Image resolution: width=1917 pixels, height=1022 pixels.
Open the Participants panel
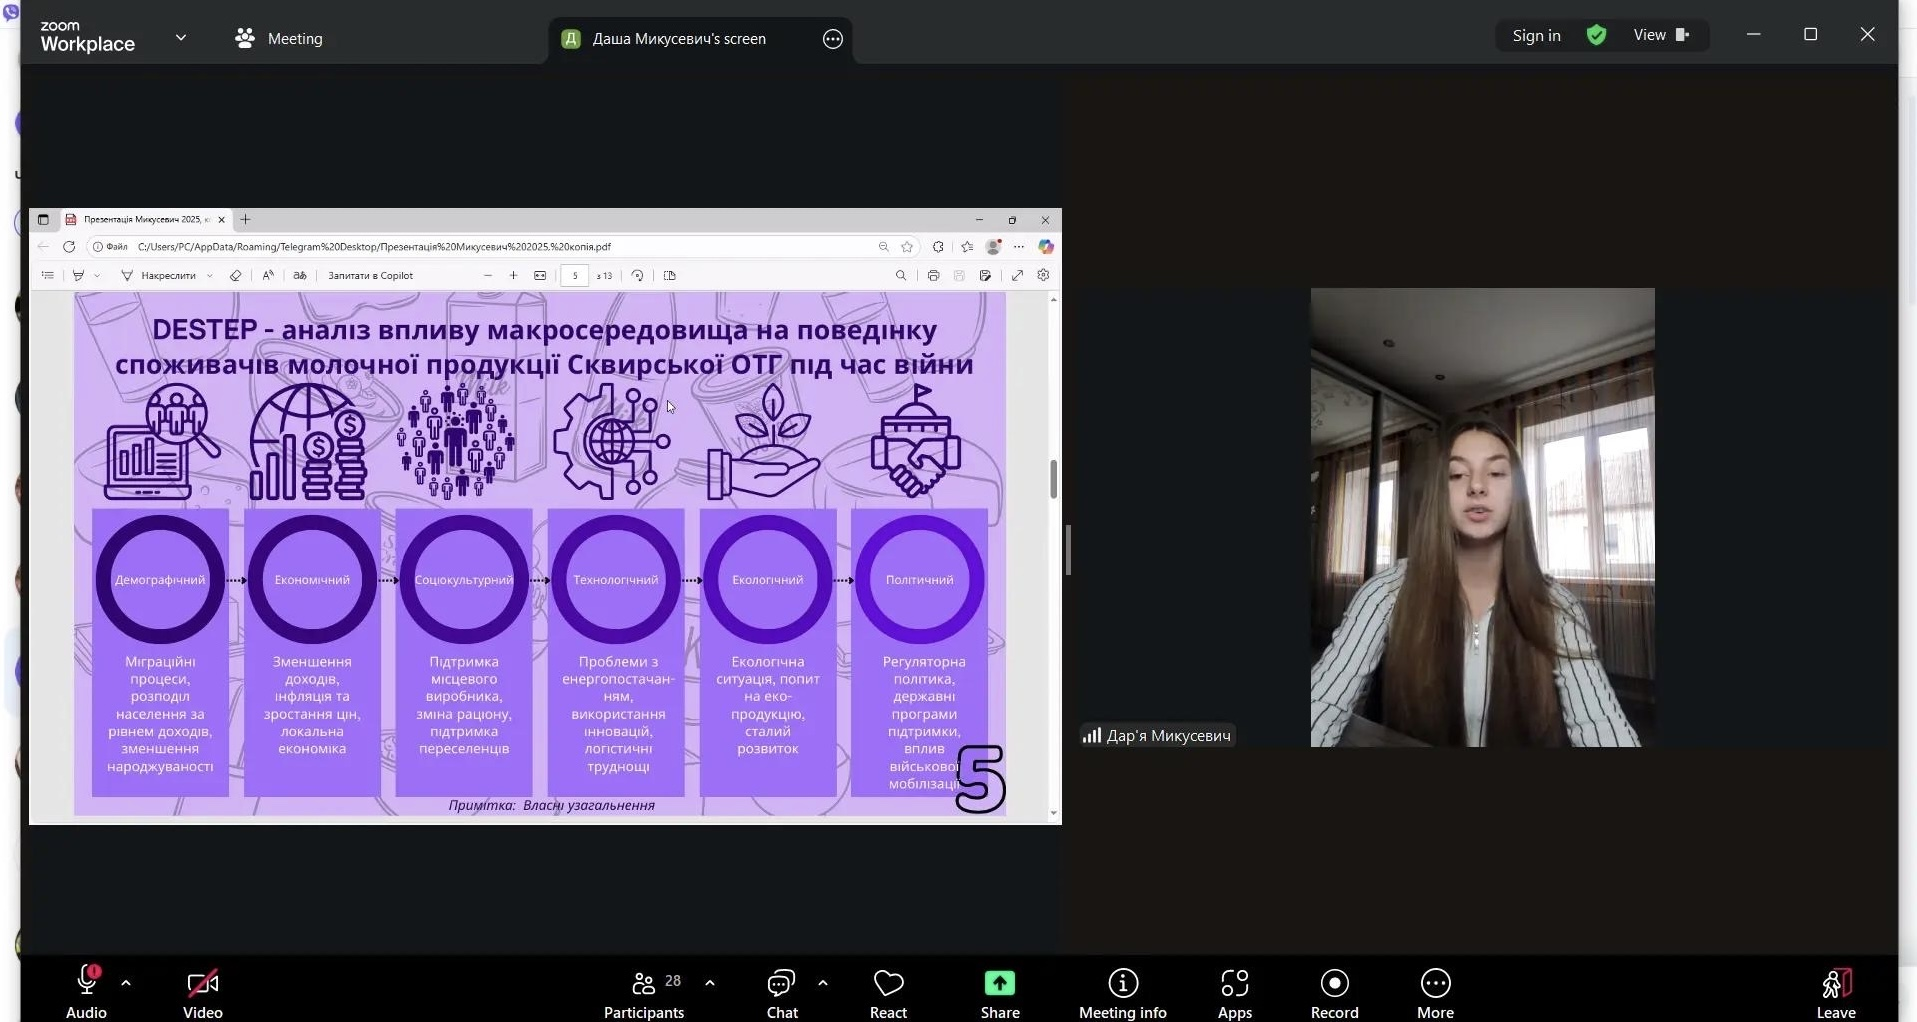coord(644,991)
